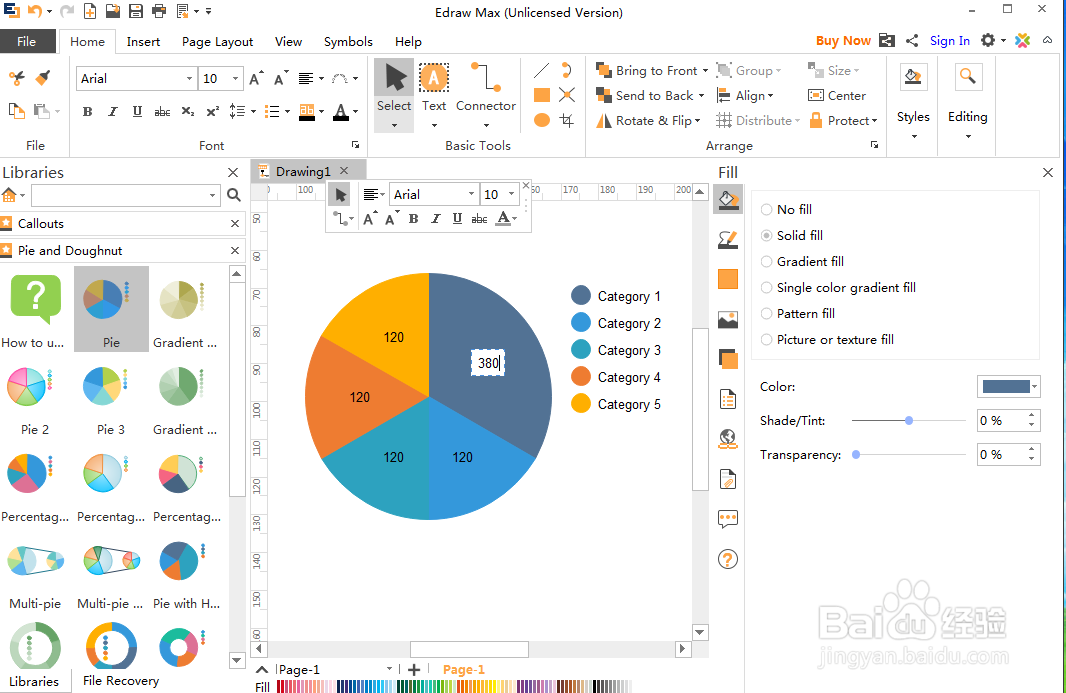Open the Help tab
Viewport: 1066px width, 693px height.
click(x=408, y=41)
